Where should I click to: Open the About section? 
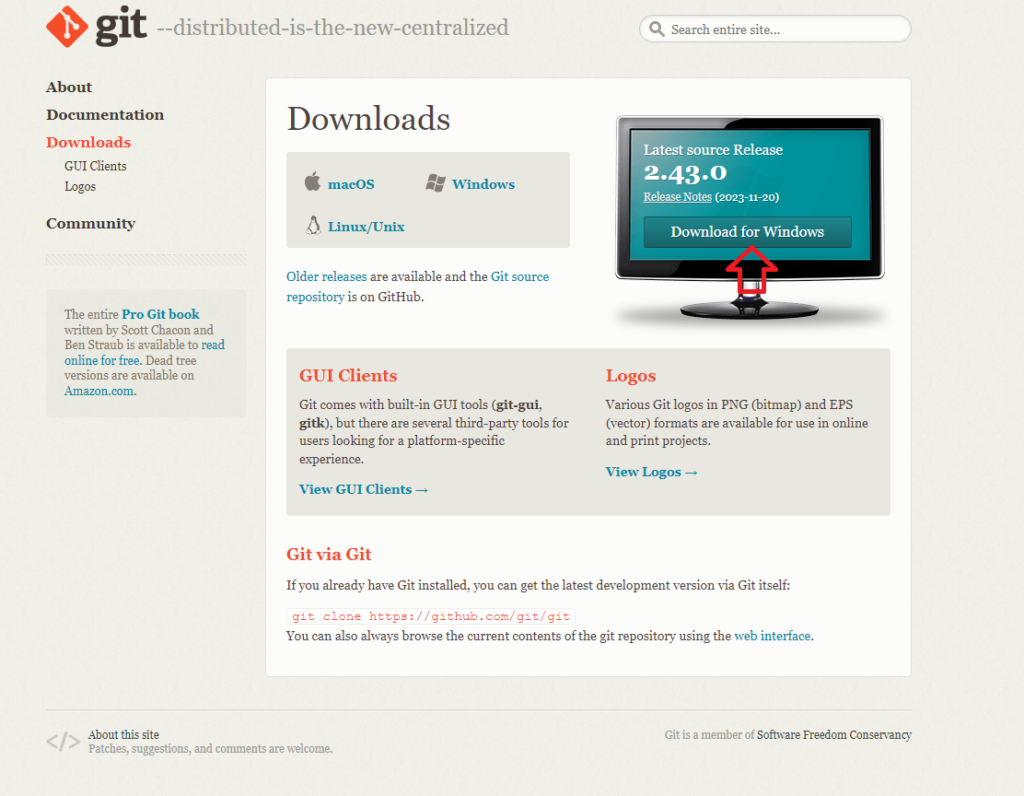pyautogui.click(x=69, y=87)
